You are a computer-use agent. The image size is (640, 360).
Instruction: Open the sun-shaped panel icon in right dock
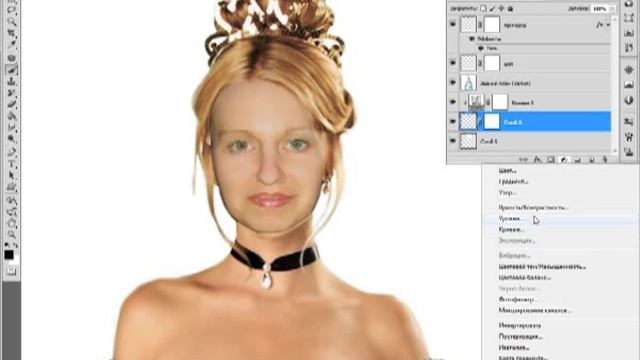(x=629, y=70)
